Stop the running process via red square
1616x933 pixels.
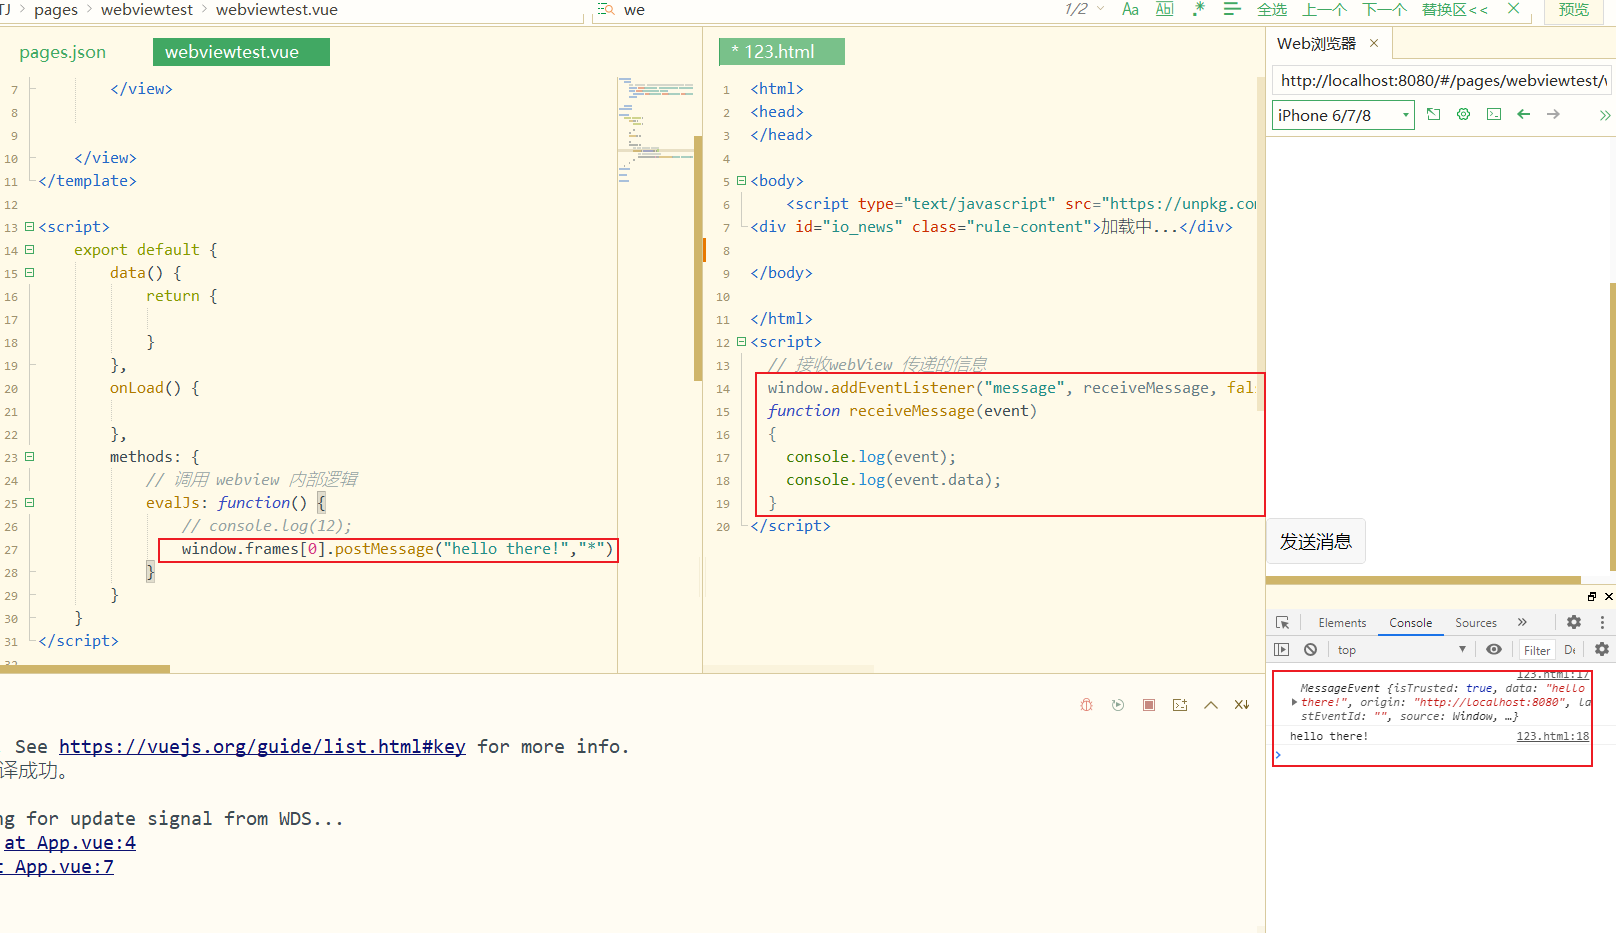click(x=1149, y=705)
